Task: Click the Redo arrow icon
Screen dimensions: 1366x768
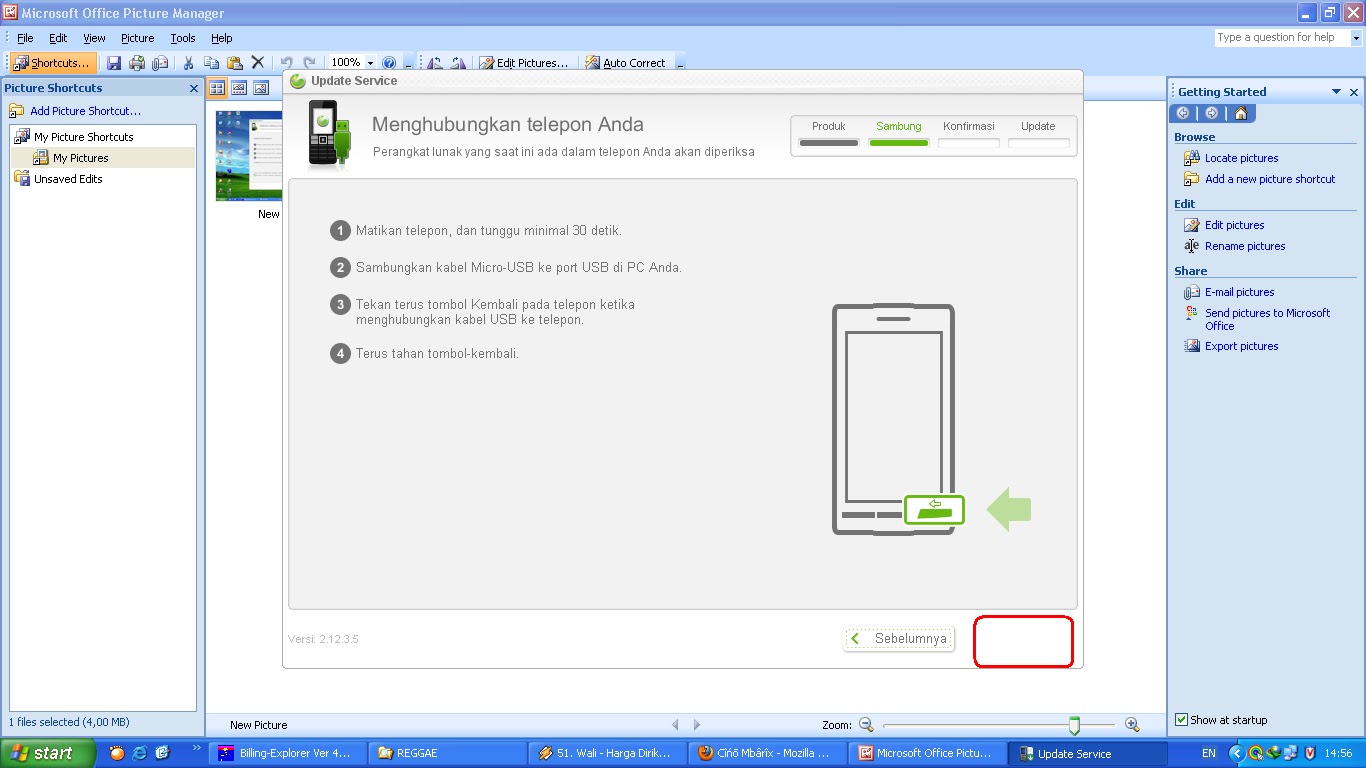Action: [310, 62]
